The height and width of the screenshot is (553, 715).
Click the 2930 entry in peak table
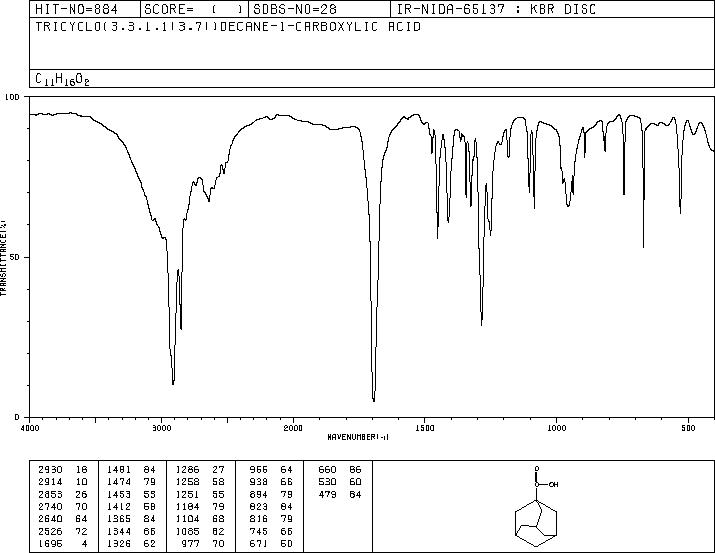click(50, 470)
